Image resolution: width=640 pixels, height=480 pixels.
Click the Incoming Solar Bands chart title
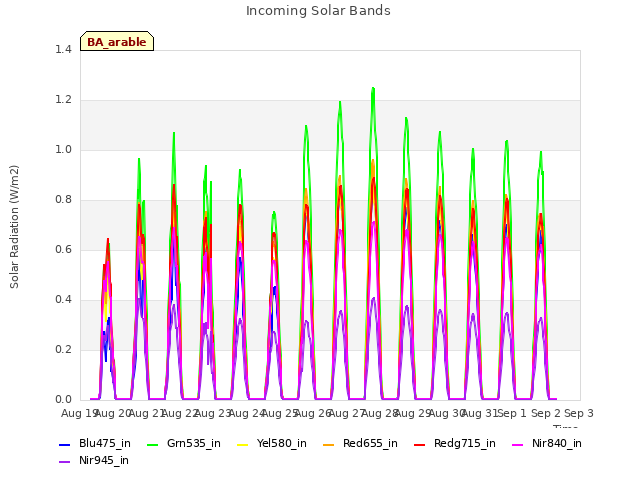tap(318, 11)
